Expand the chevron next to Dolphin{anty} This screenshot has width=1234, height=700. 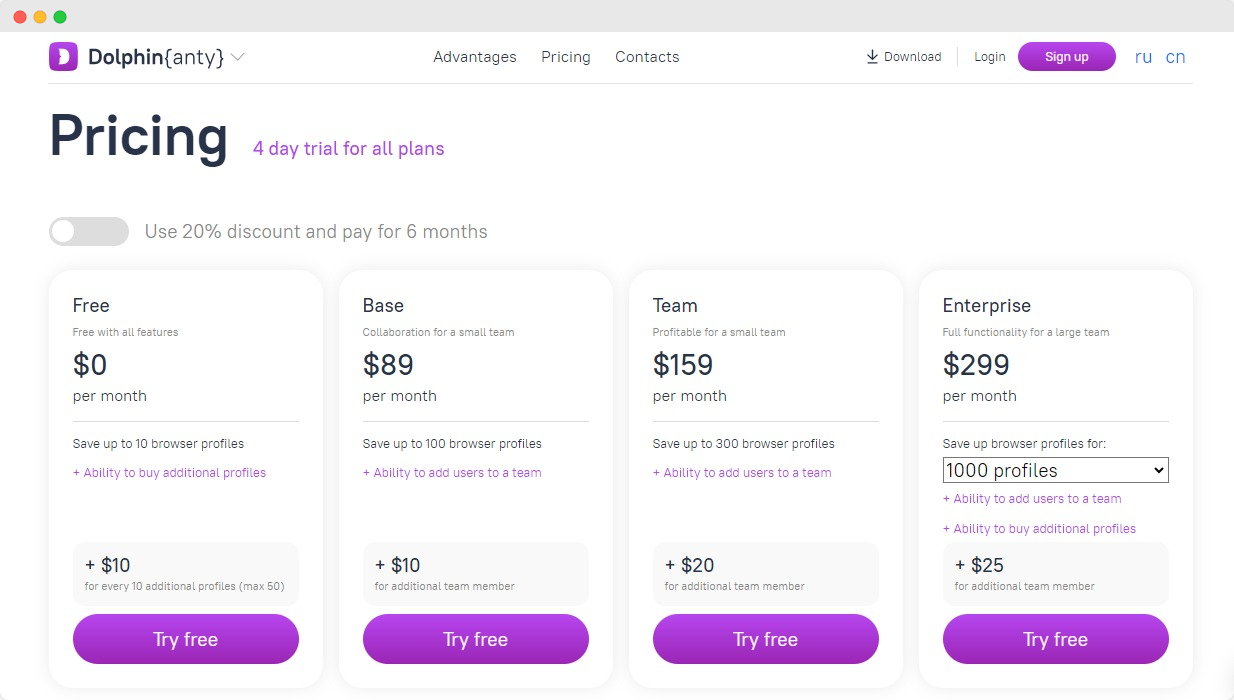point(237,57)
